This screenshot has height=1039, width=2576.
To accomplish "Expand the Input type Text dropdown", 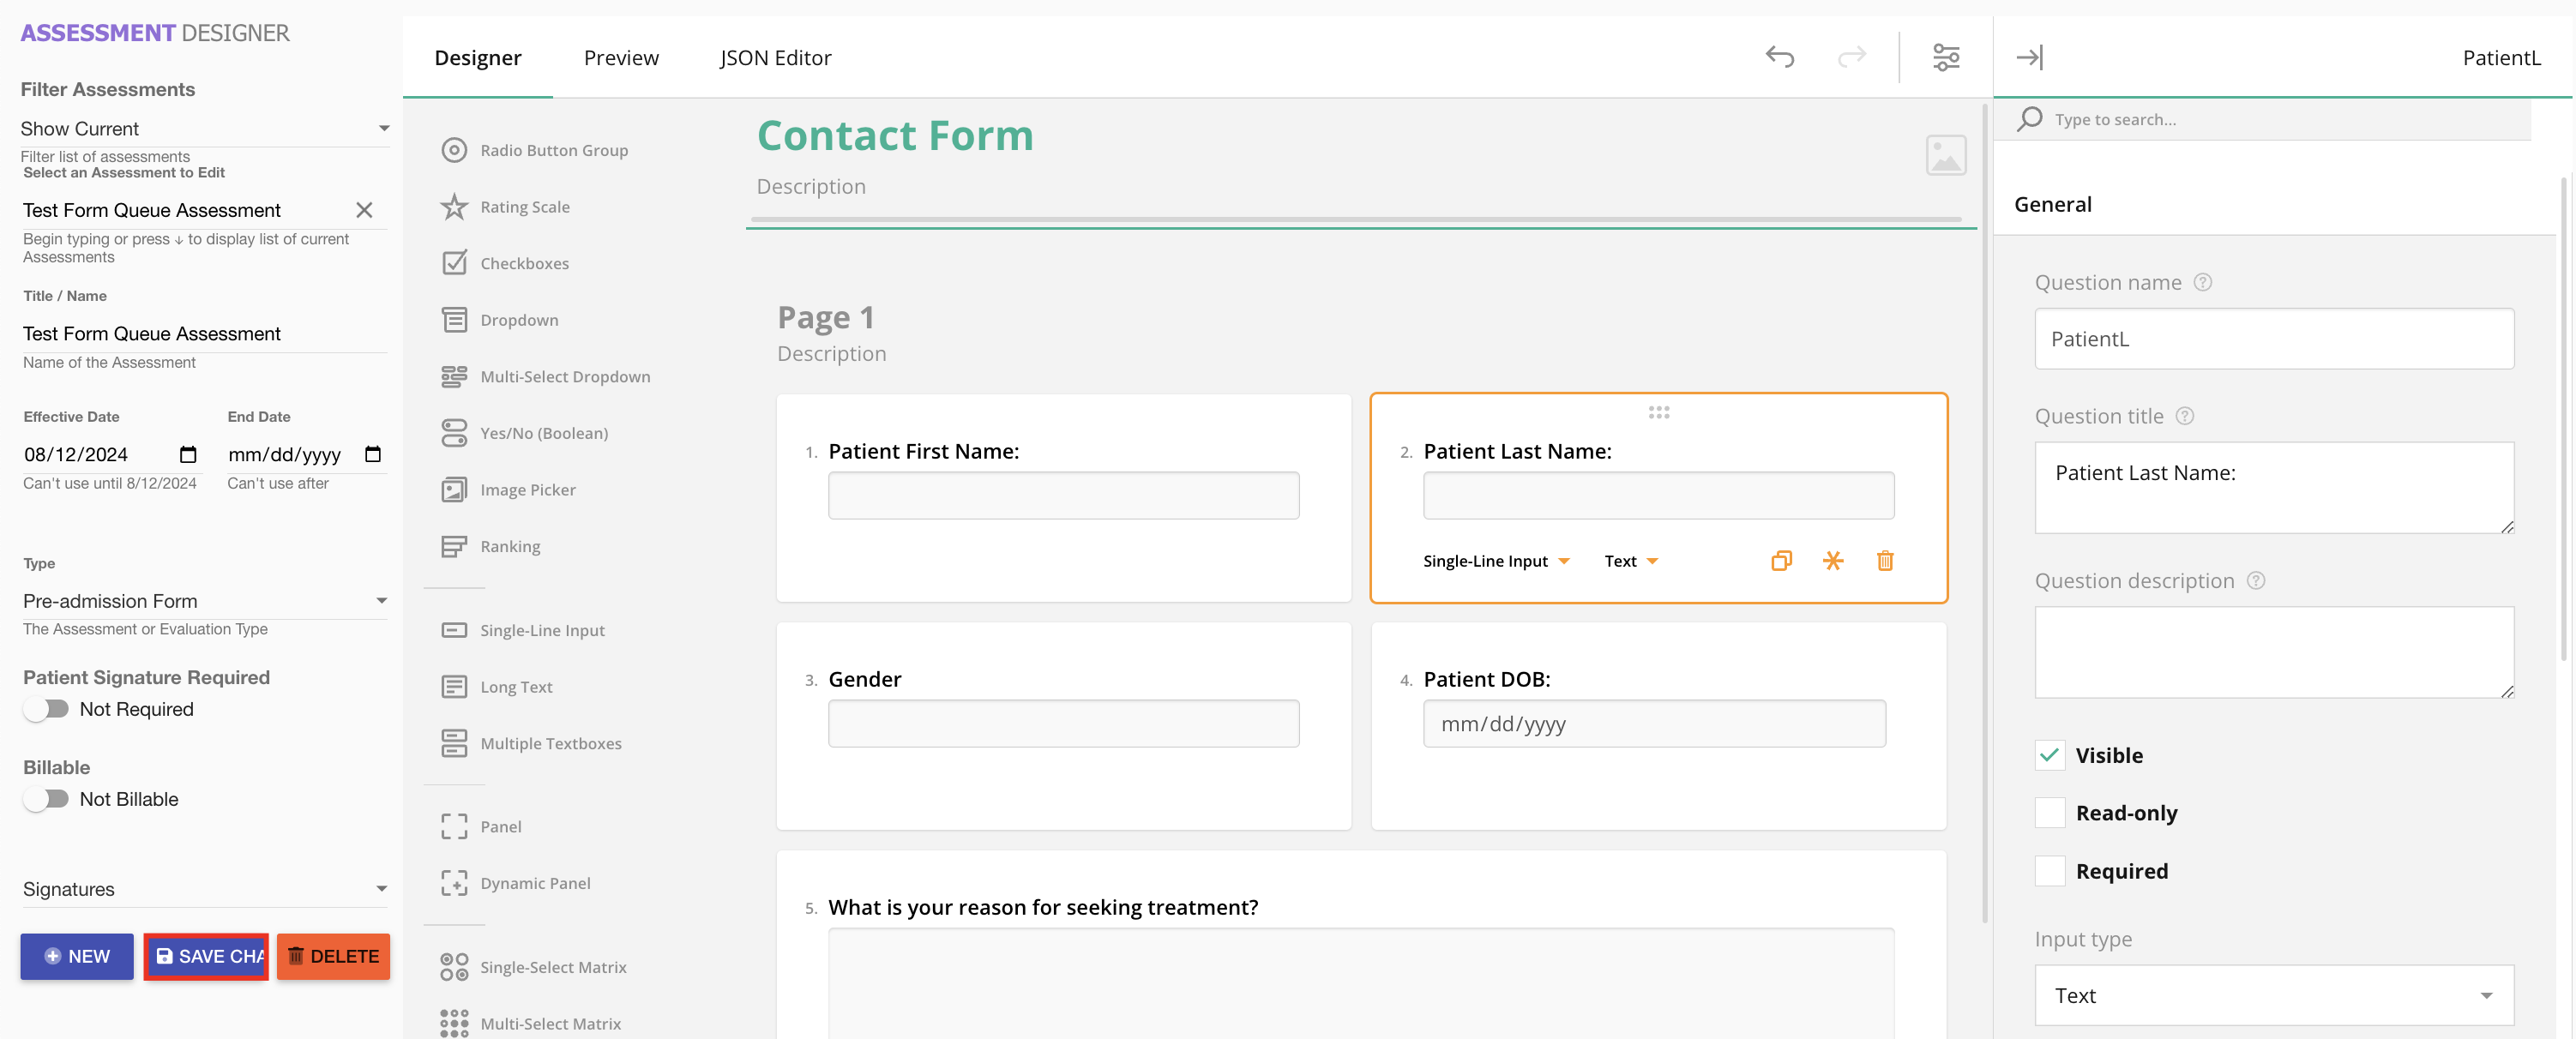I will point(2273,995).
